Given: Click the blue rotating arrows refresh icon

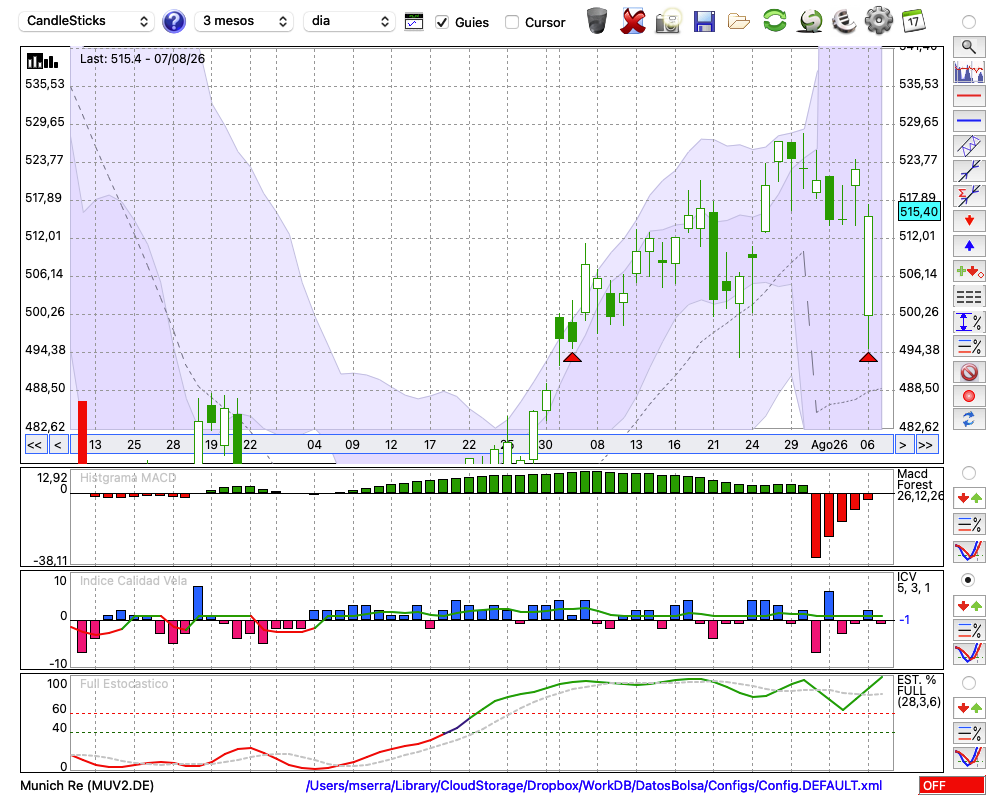Looking at the screenshot, I should (x=969, y=420).
